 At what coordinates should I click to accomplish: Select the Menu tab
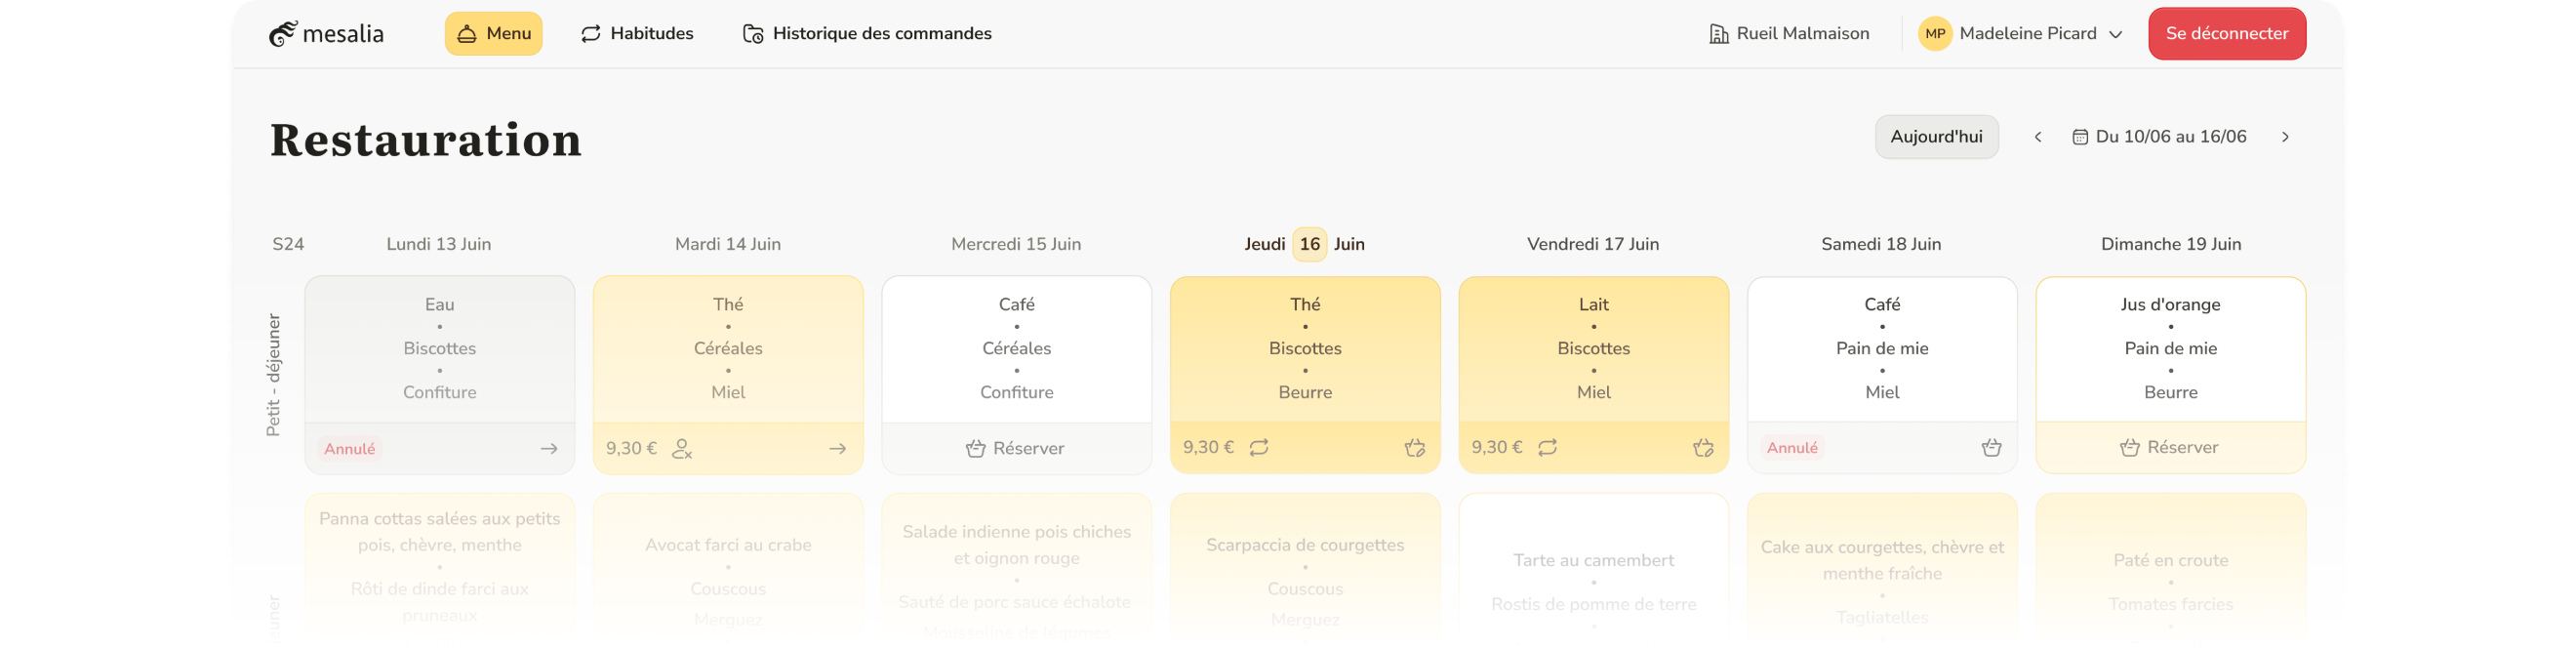(494, 34)
